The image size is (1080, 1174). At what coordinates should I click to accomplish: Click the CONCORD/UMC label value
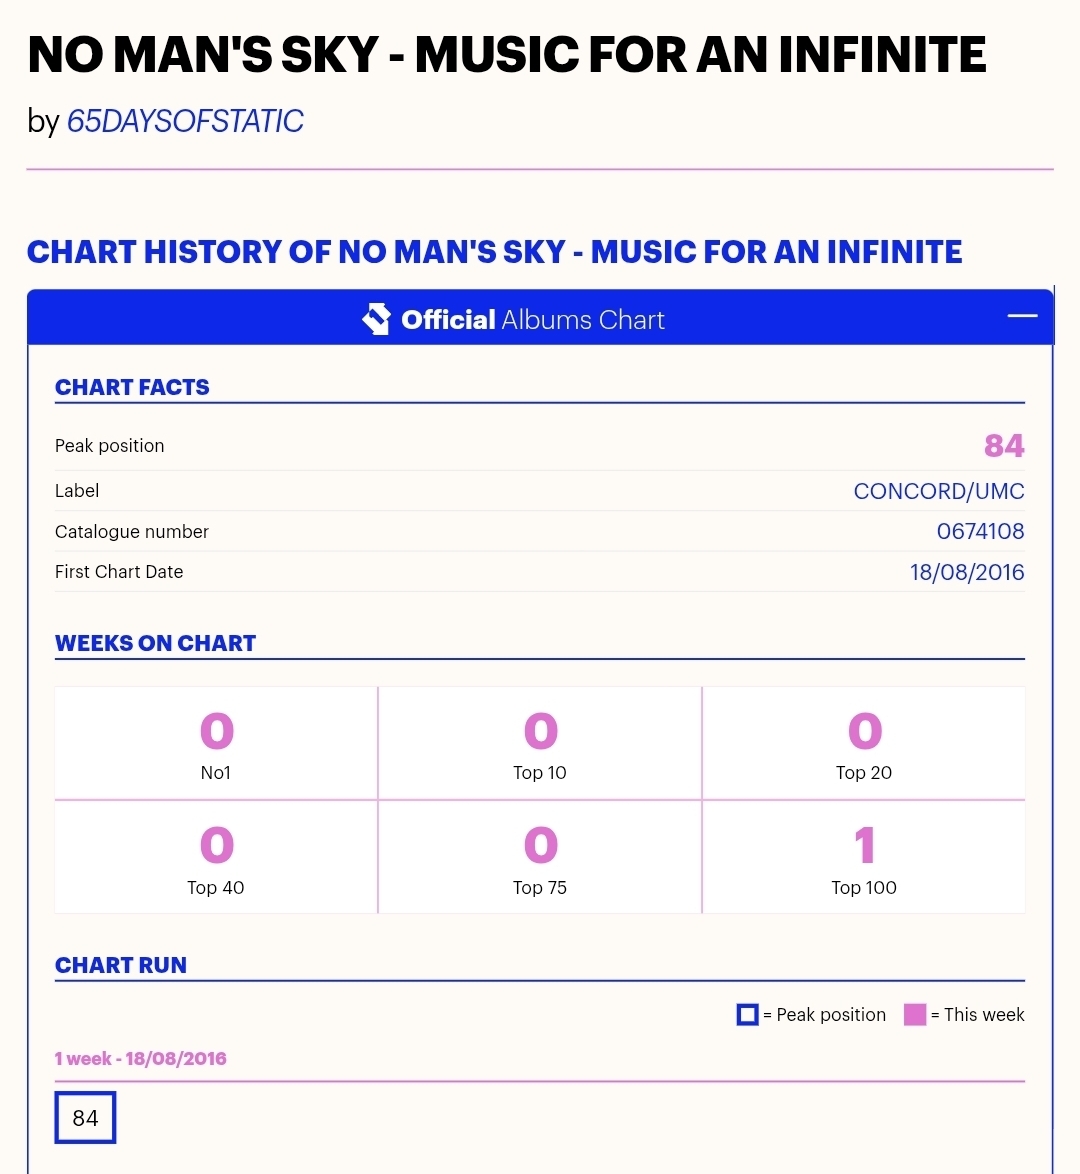point(938,491)
